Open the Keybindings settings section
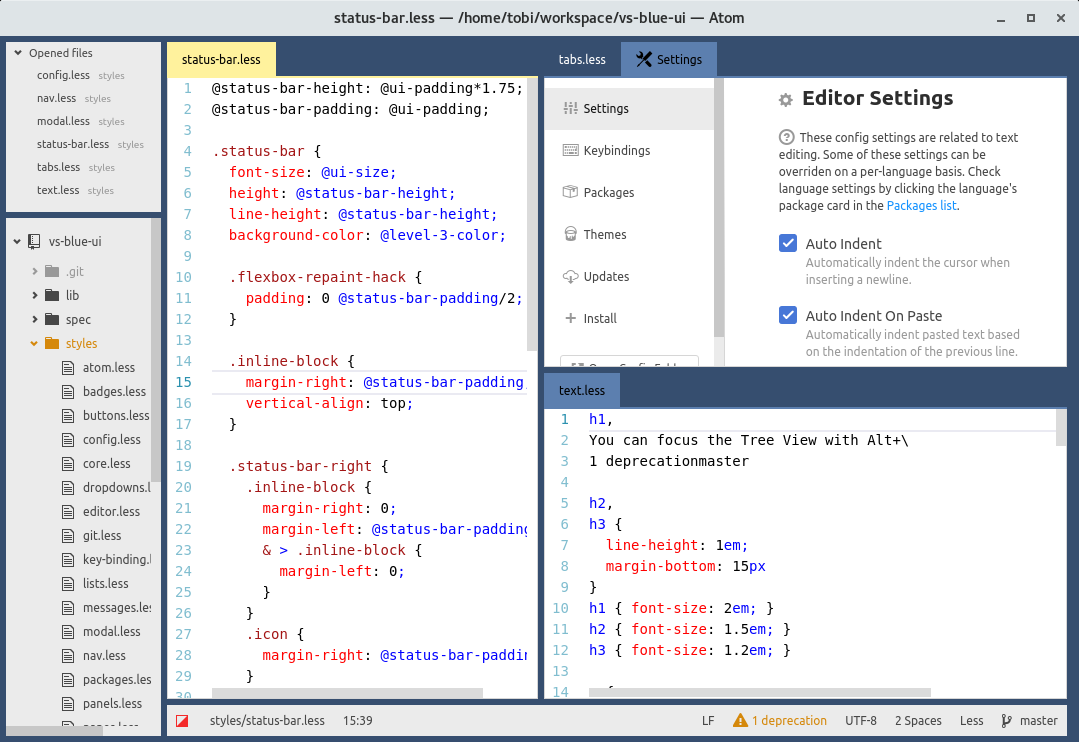Screen dimensions: 1079x742 [x=629, y=150]
